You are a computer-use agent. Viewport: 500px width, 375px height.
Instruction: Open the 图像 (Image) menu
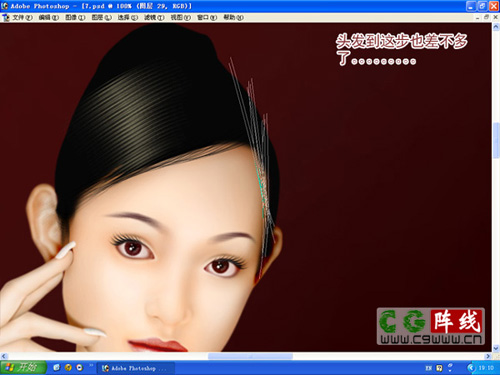tap(75, 17)
